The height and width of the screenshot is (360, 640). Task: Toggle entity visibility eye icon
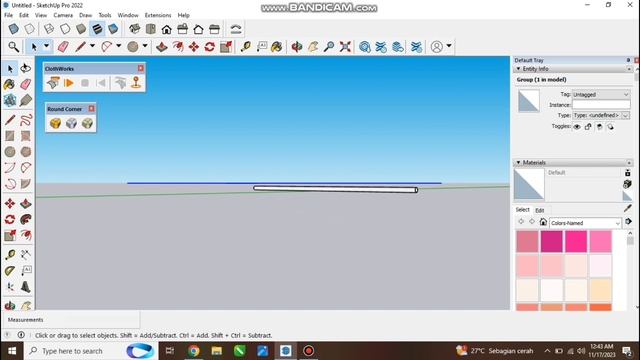577,127
